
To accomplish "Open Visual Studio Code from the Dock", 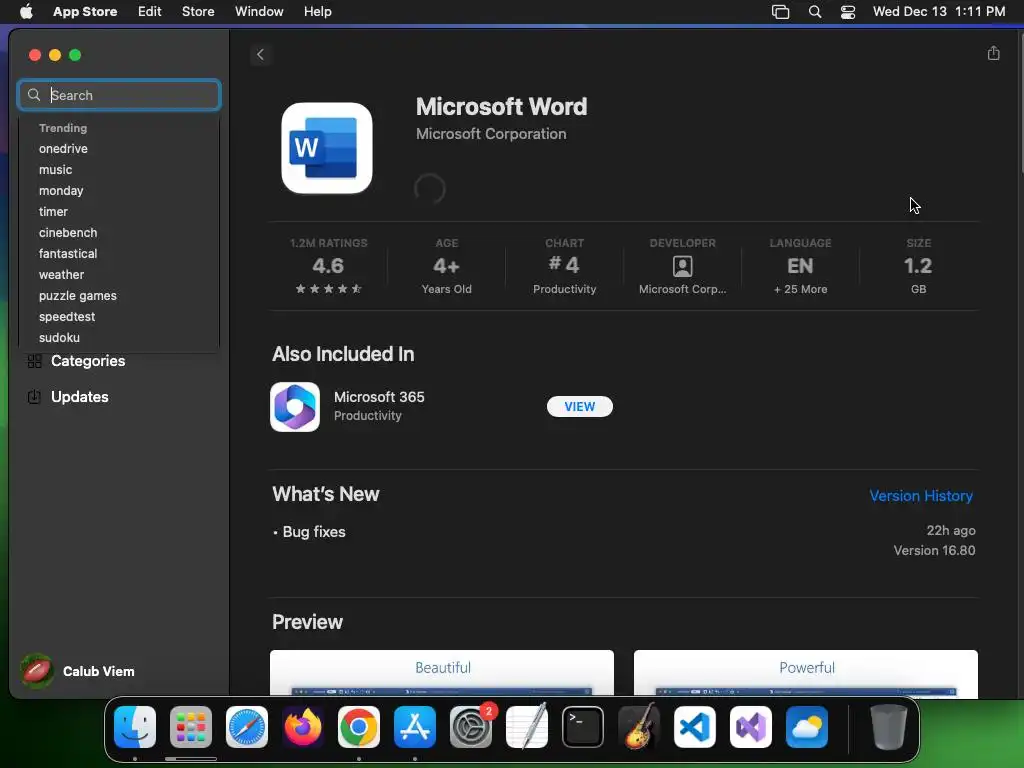I will click(x=695, y=727).
